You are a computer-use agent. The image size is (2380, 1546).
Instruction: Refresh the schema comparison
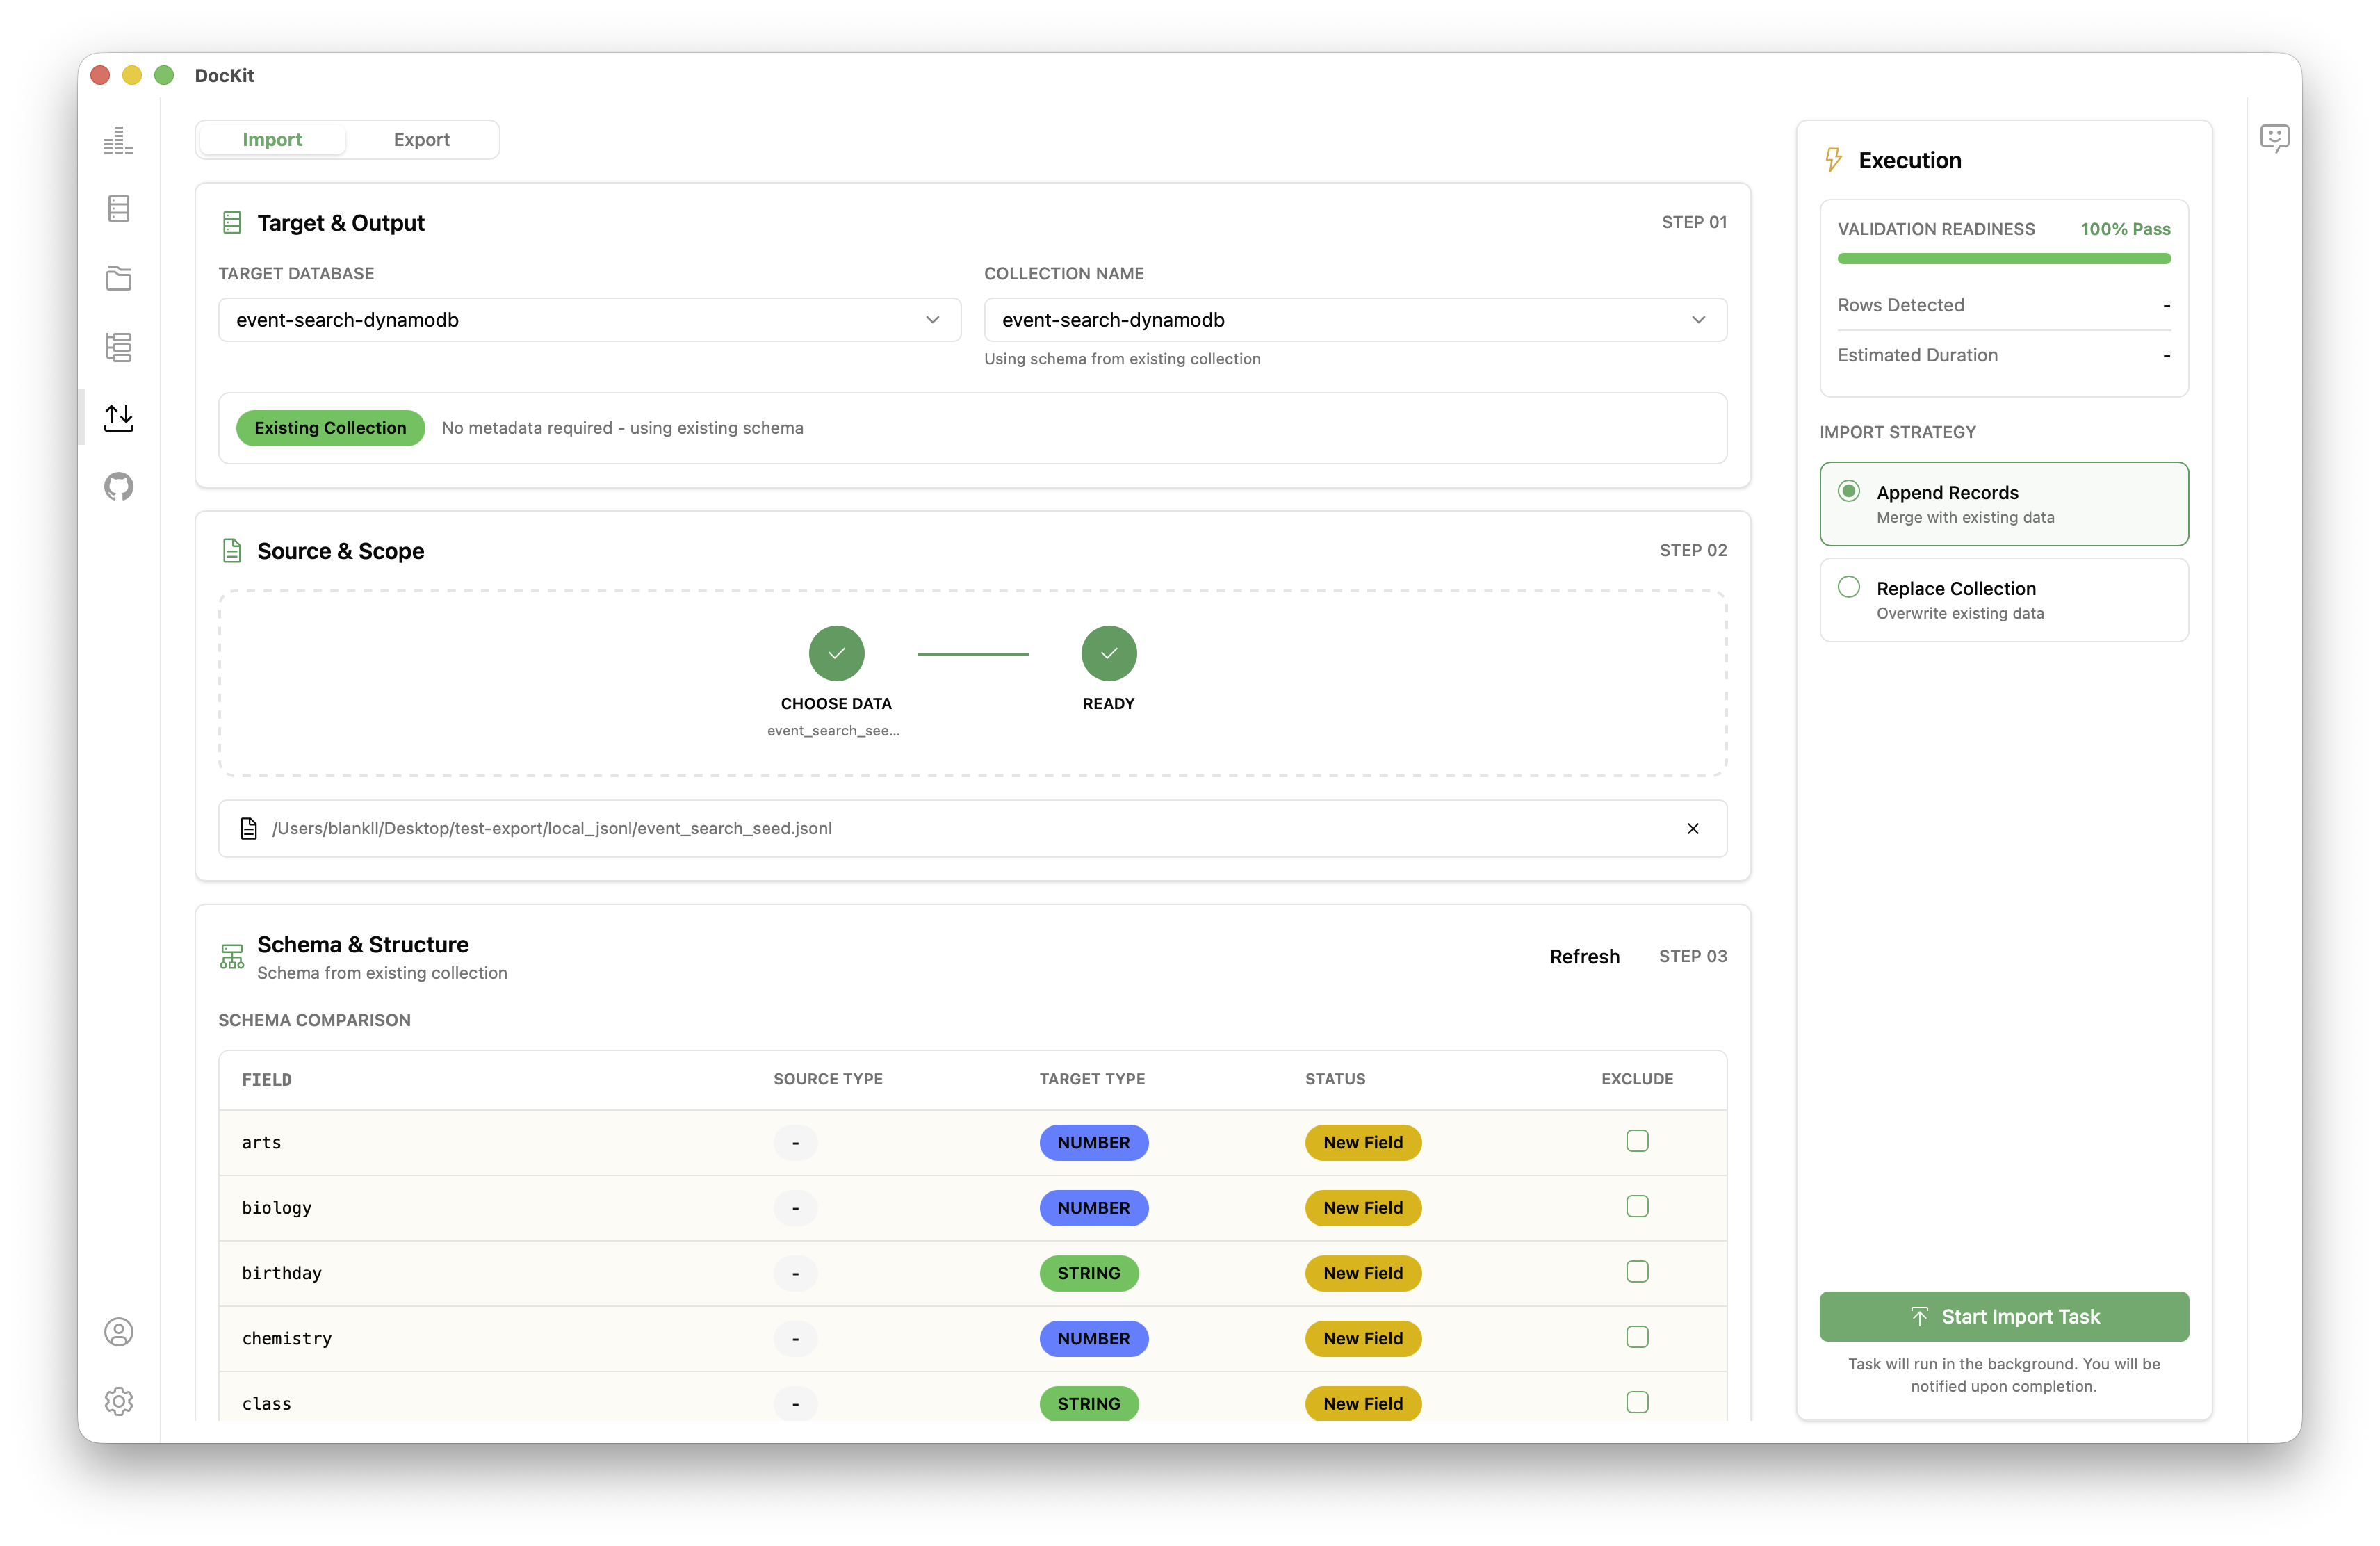pos(1584,956)
